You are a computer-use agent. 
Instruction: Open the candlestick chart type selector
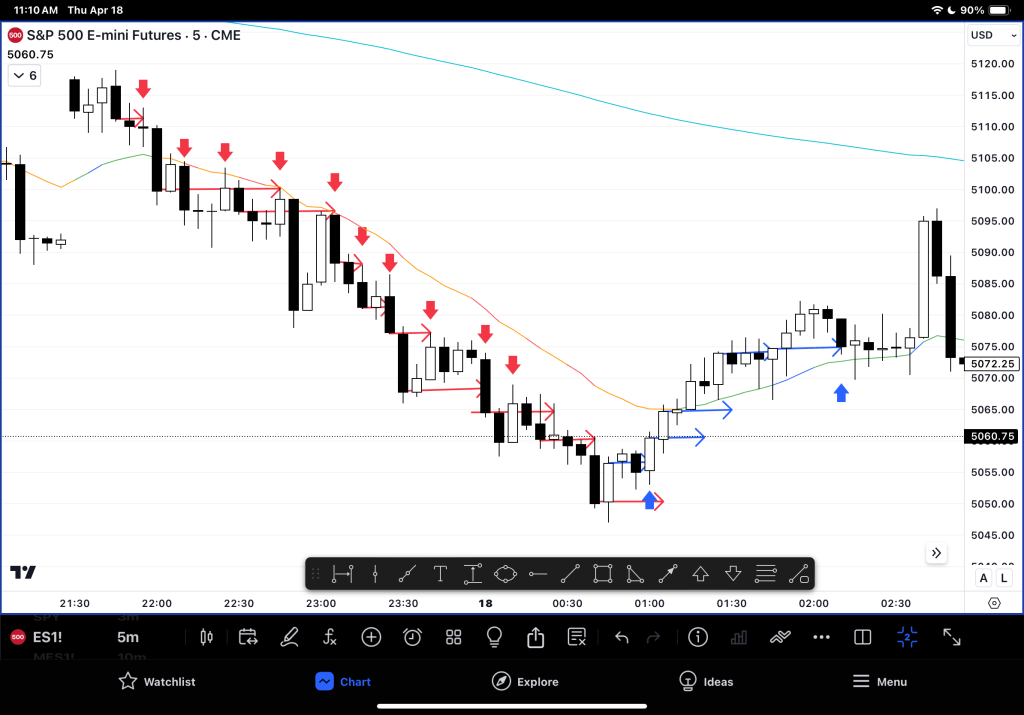pos(207,637)
